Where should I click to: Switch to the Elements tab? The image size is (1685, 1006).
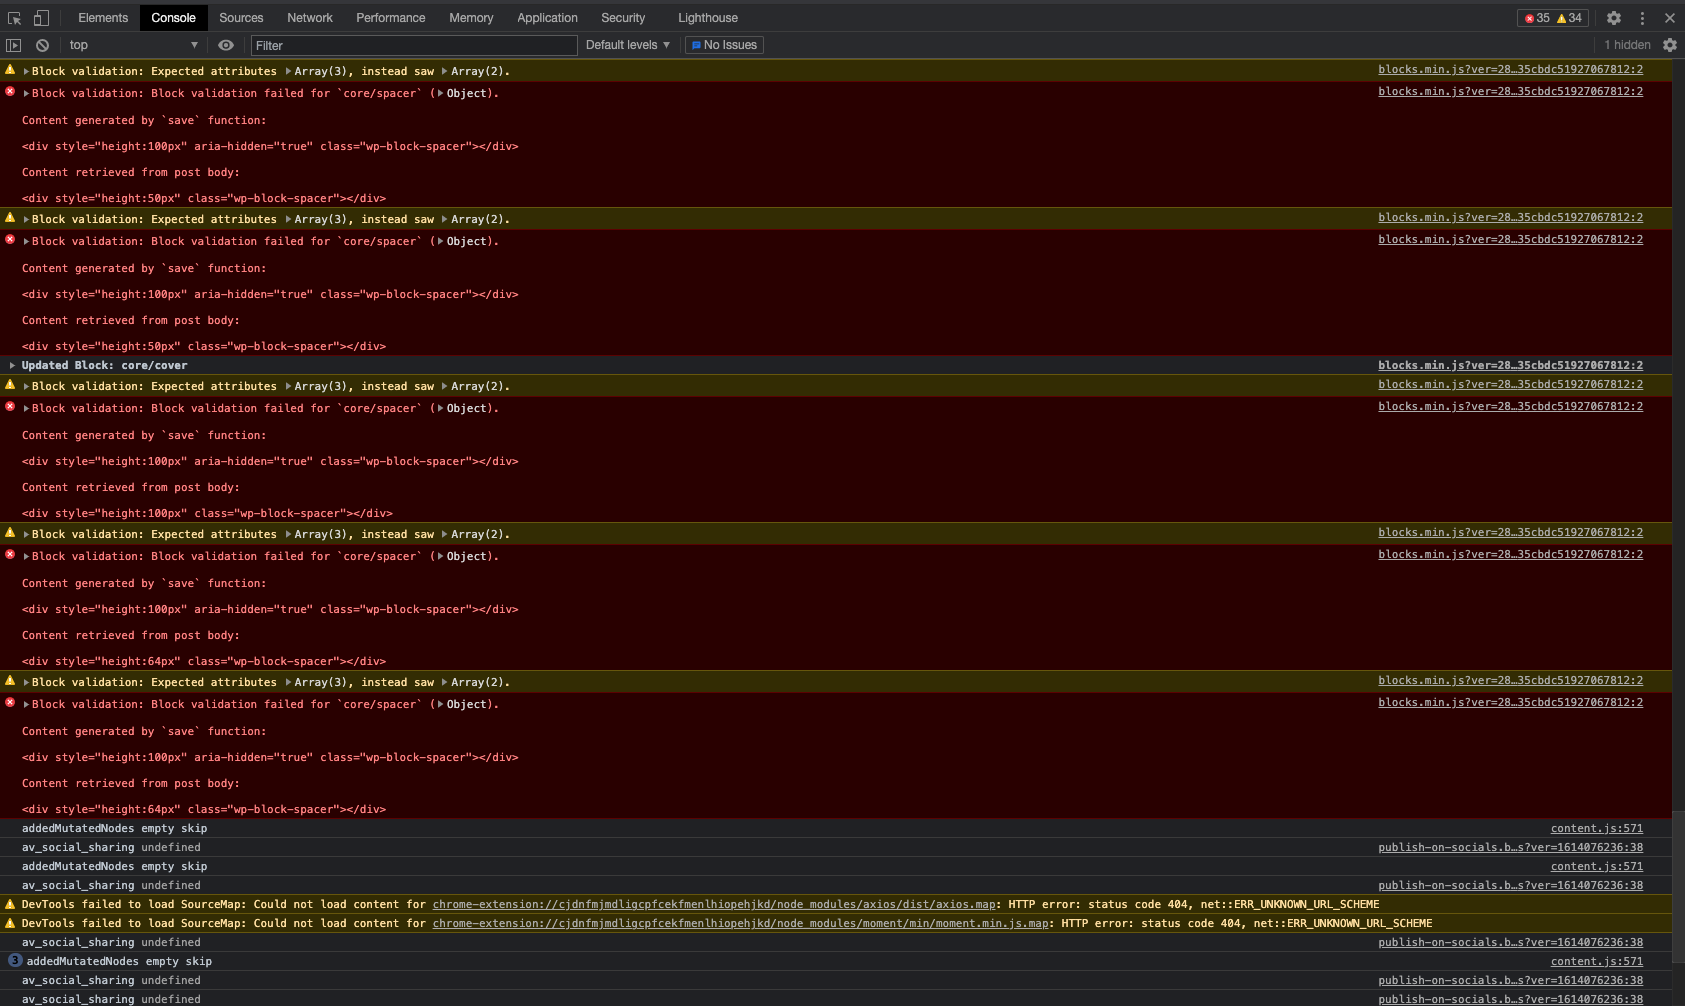tap(103, 18)
